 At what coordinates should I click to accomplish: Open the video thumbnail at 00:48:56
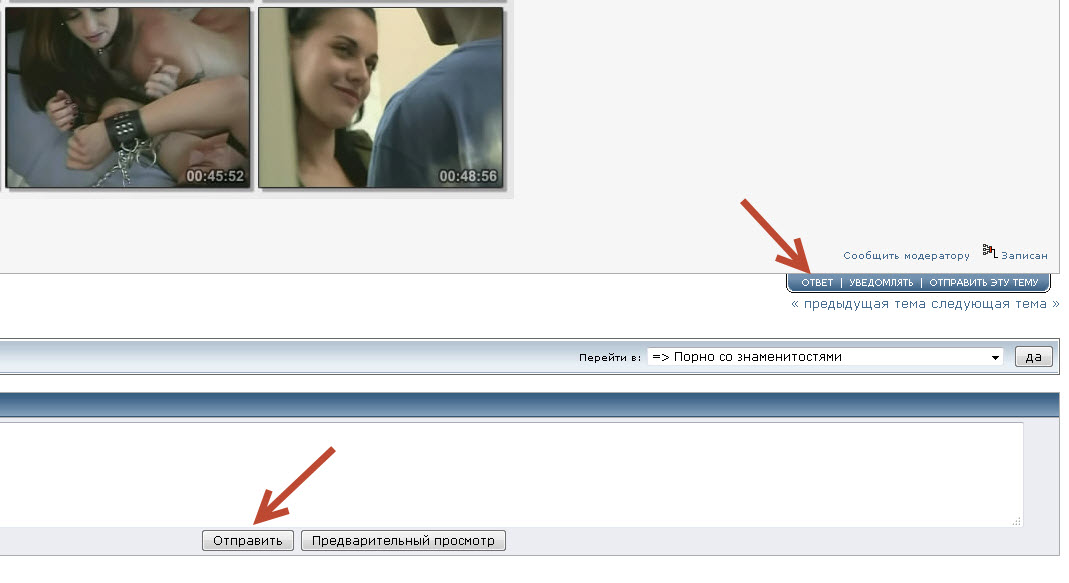(380, 98)
